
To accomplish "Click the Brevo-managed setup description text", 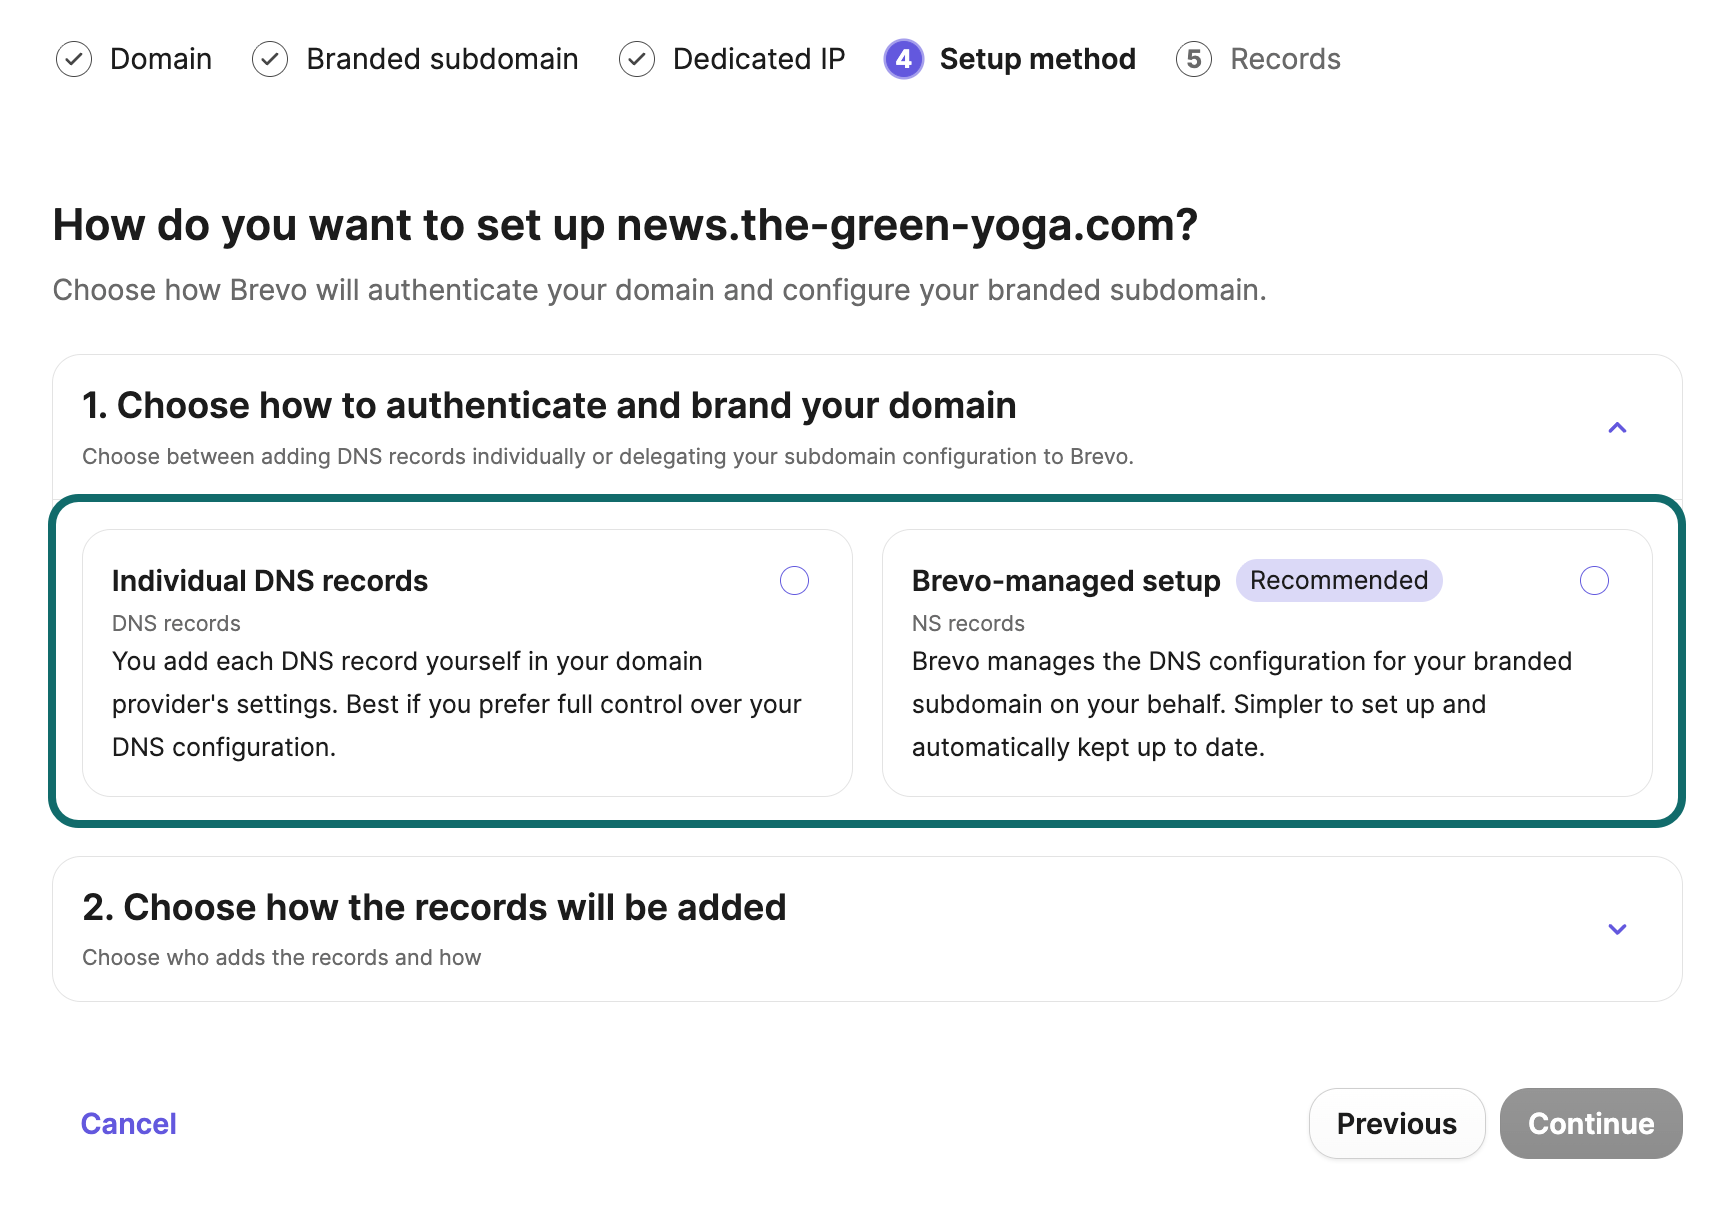I will pos(1242,704).
